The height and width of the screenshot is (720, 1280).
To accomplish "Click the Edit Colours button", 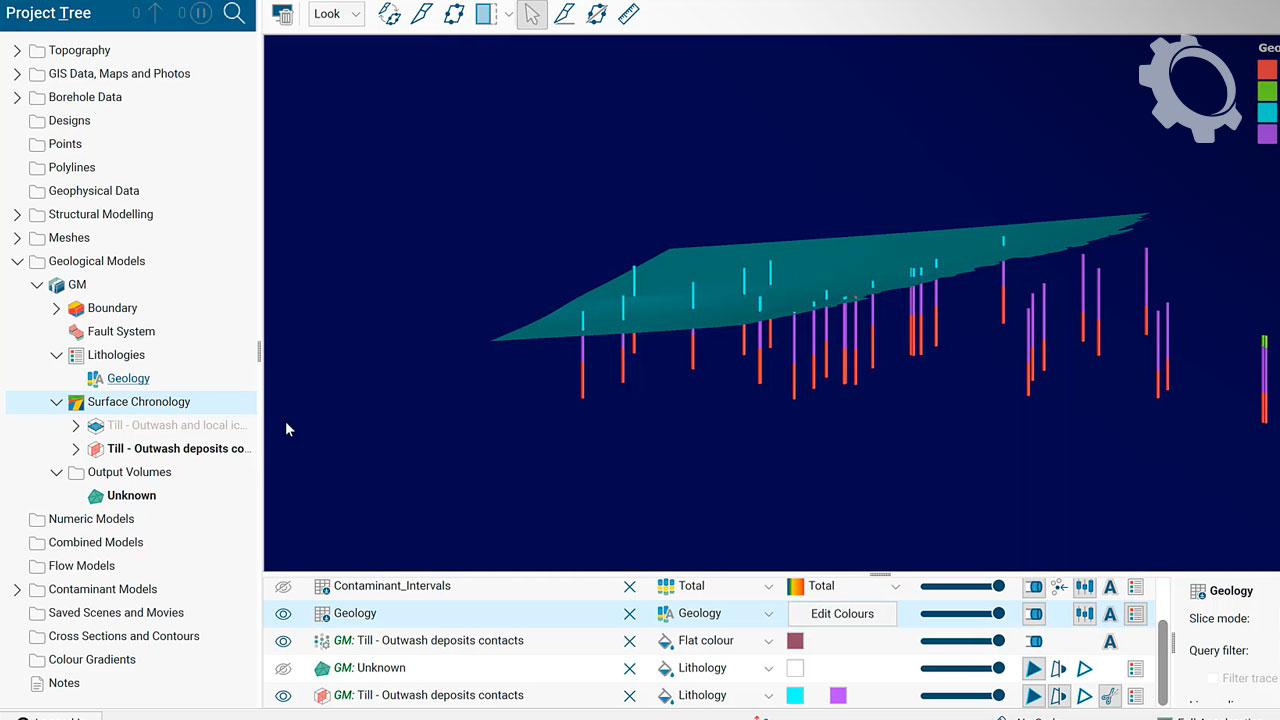I will click(842, 614).
